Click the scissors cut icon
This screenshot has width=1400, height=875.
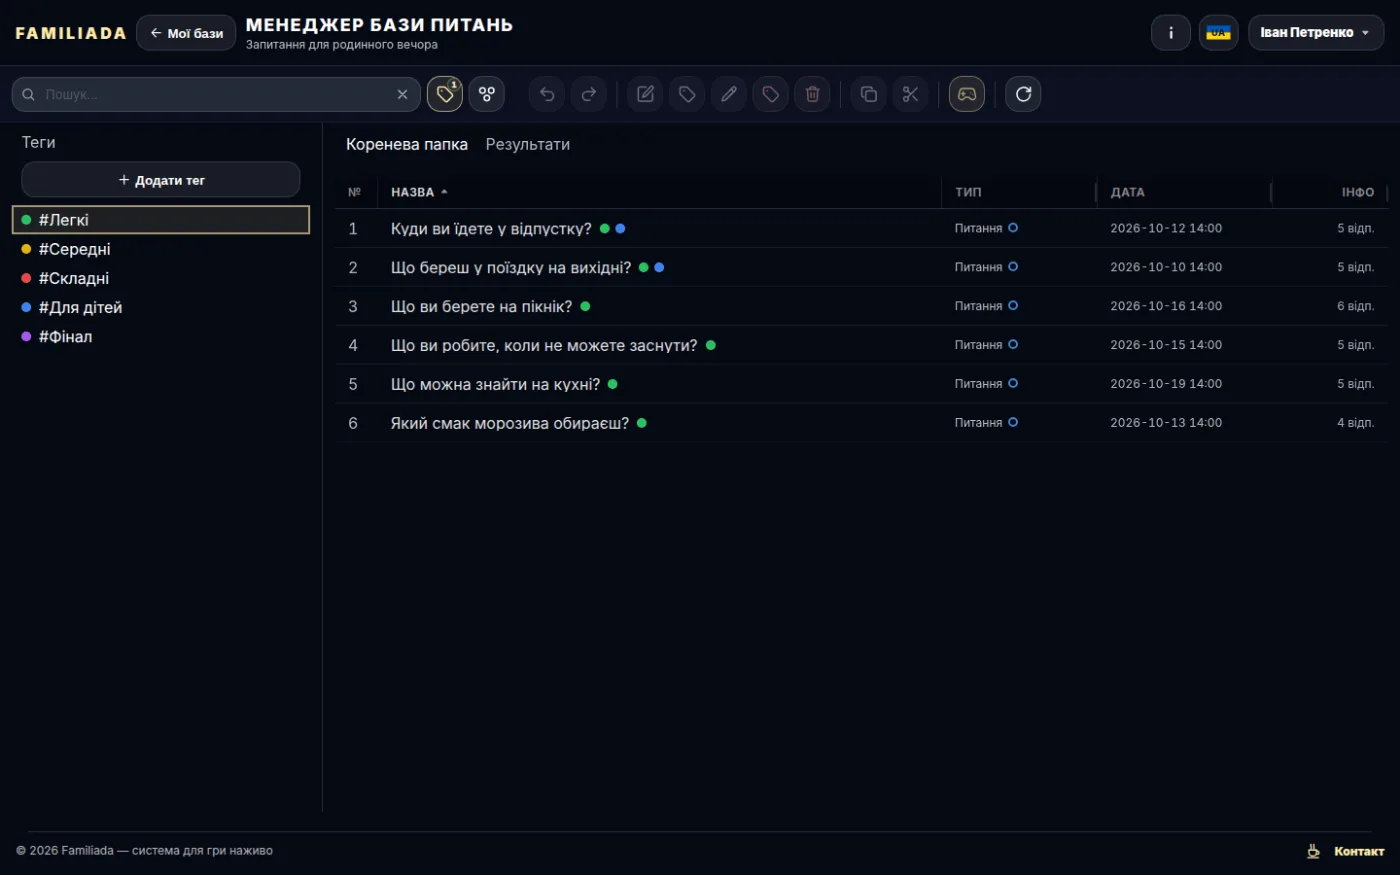(x=910, y=94)
